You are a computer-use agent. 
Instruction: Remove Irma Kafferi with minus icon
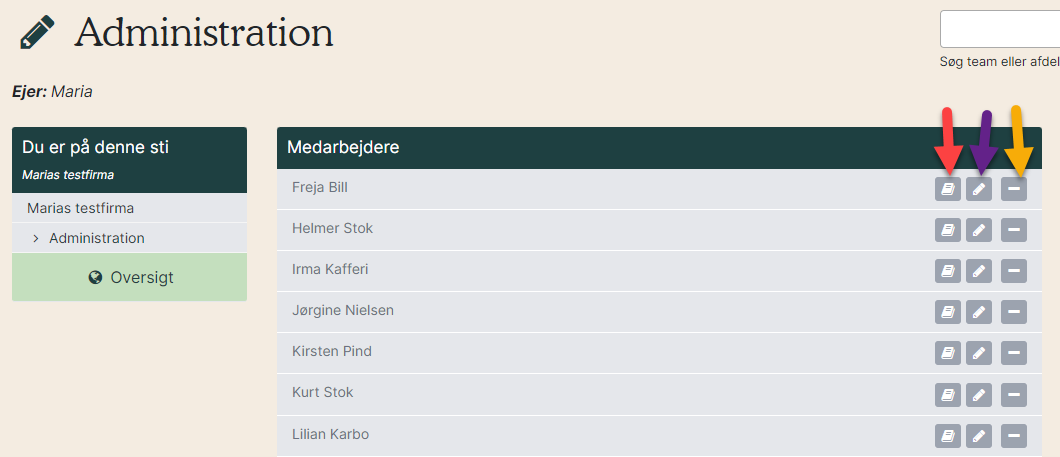(1014, 271)
